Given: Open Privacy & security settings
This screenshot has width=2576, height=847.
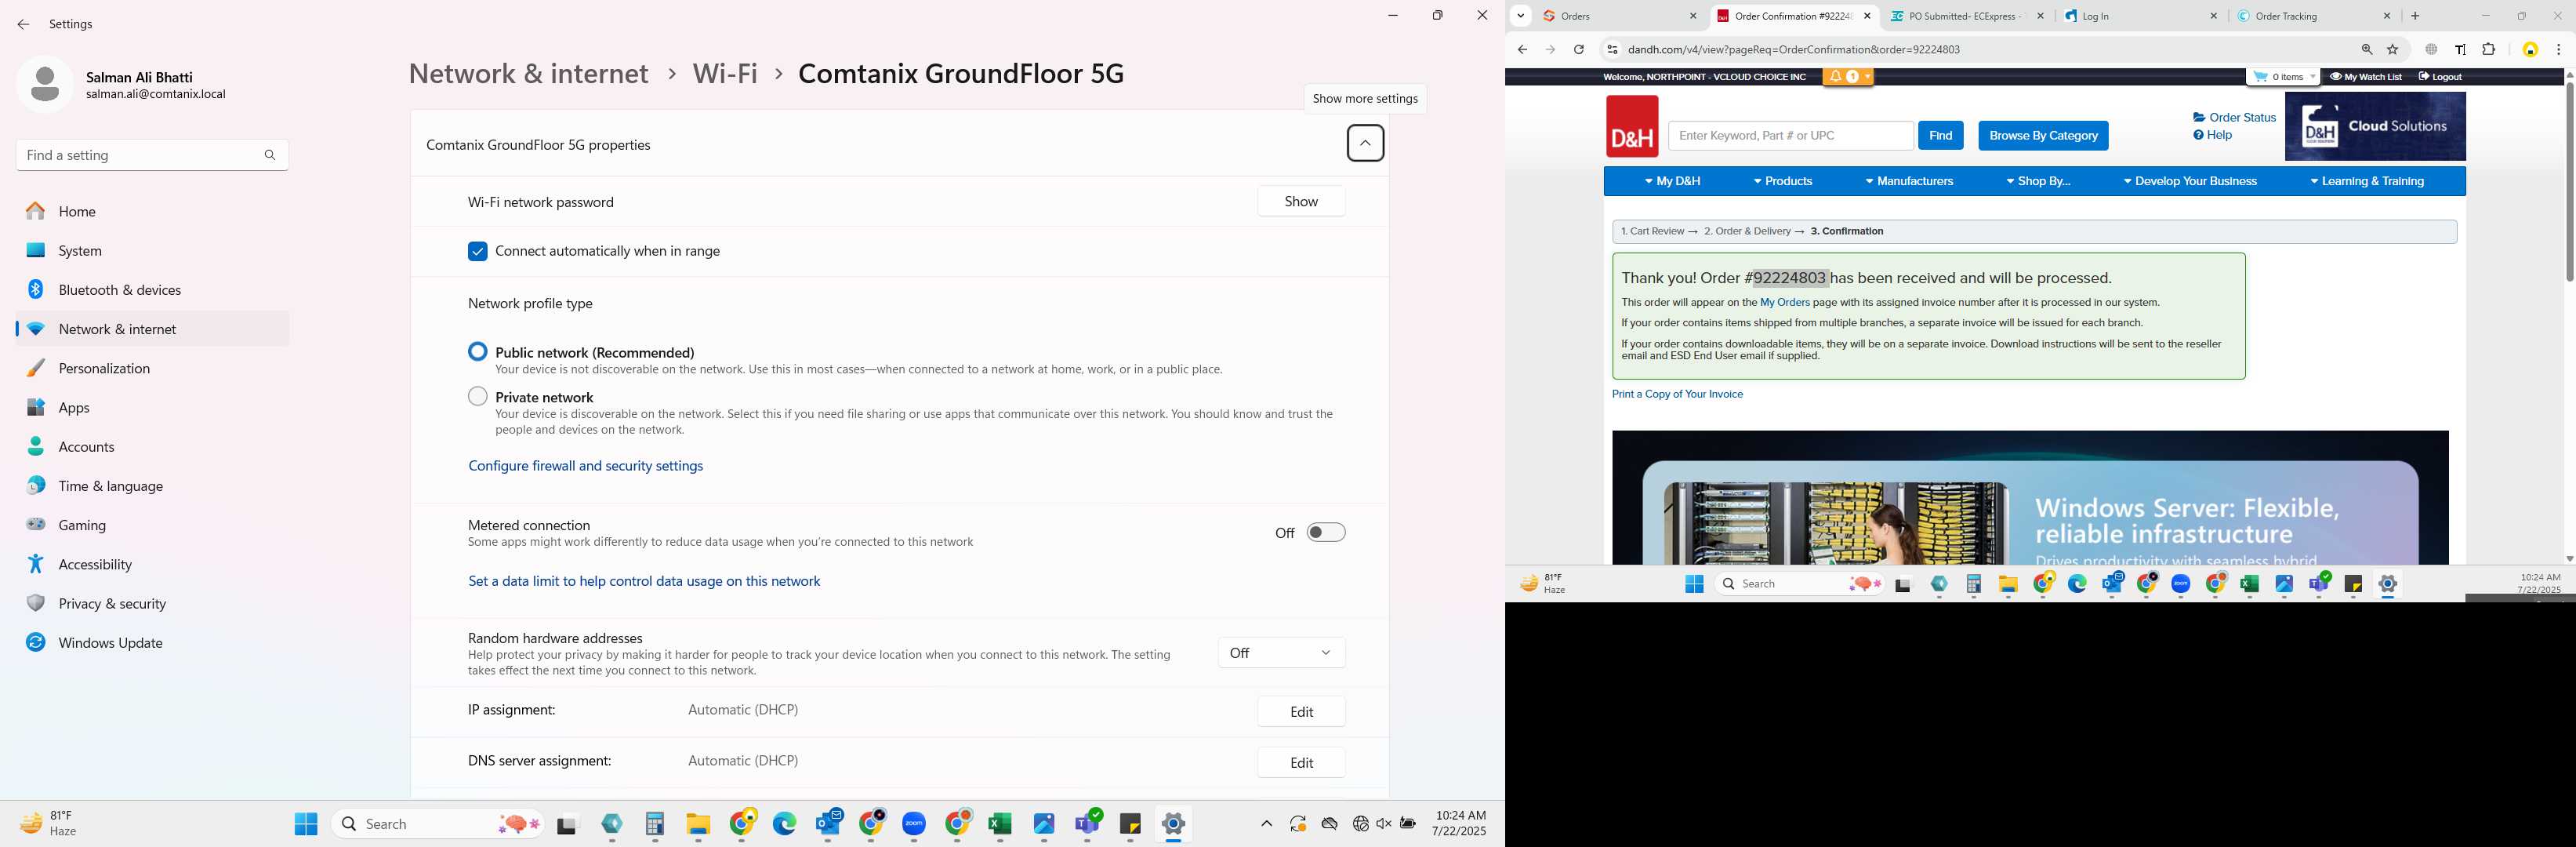Looking at the screenshot, I should (152, 604).
